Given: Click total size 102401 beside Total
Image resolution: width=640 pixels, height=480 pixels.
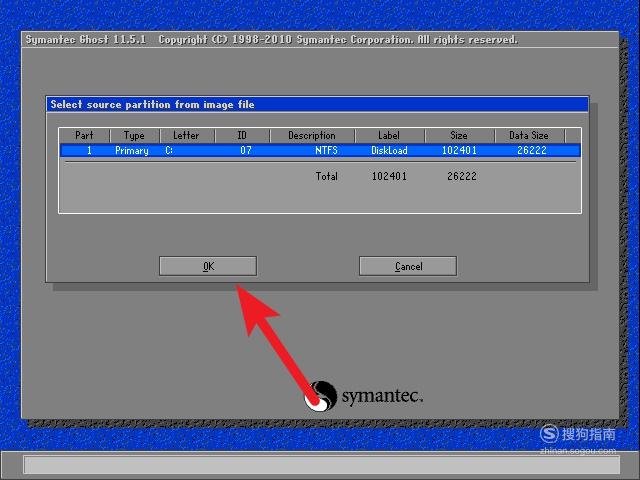Looking at the screenshot, I should (389, 176).
